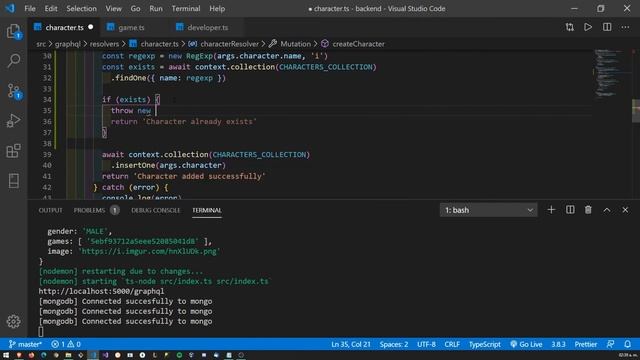Open the Source Control view
This screenshot has width=640, height=360.
[13, 91]
